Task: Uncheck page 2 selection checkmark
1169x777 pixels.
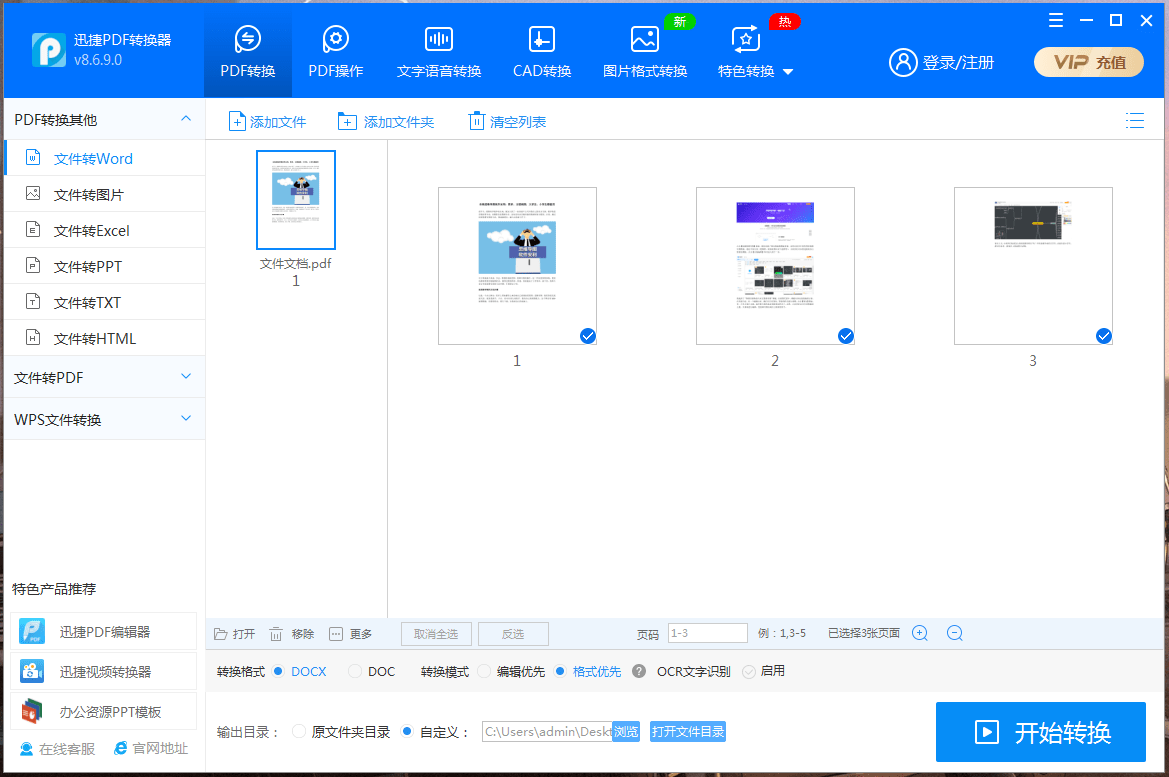Action: point(845,336)
